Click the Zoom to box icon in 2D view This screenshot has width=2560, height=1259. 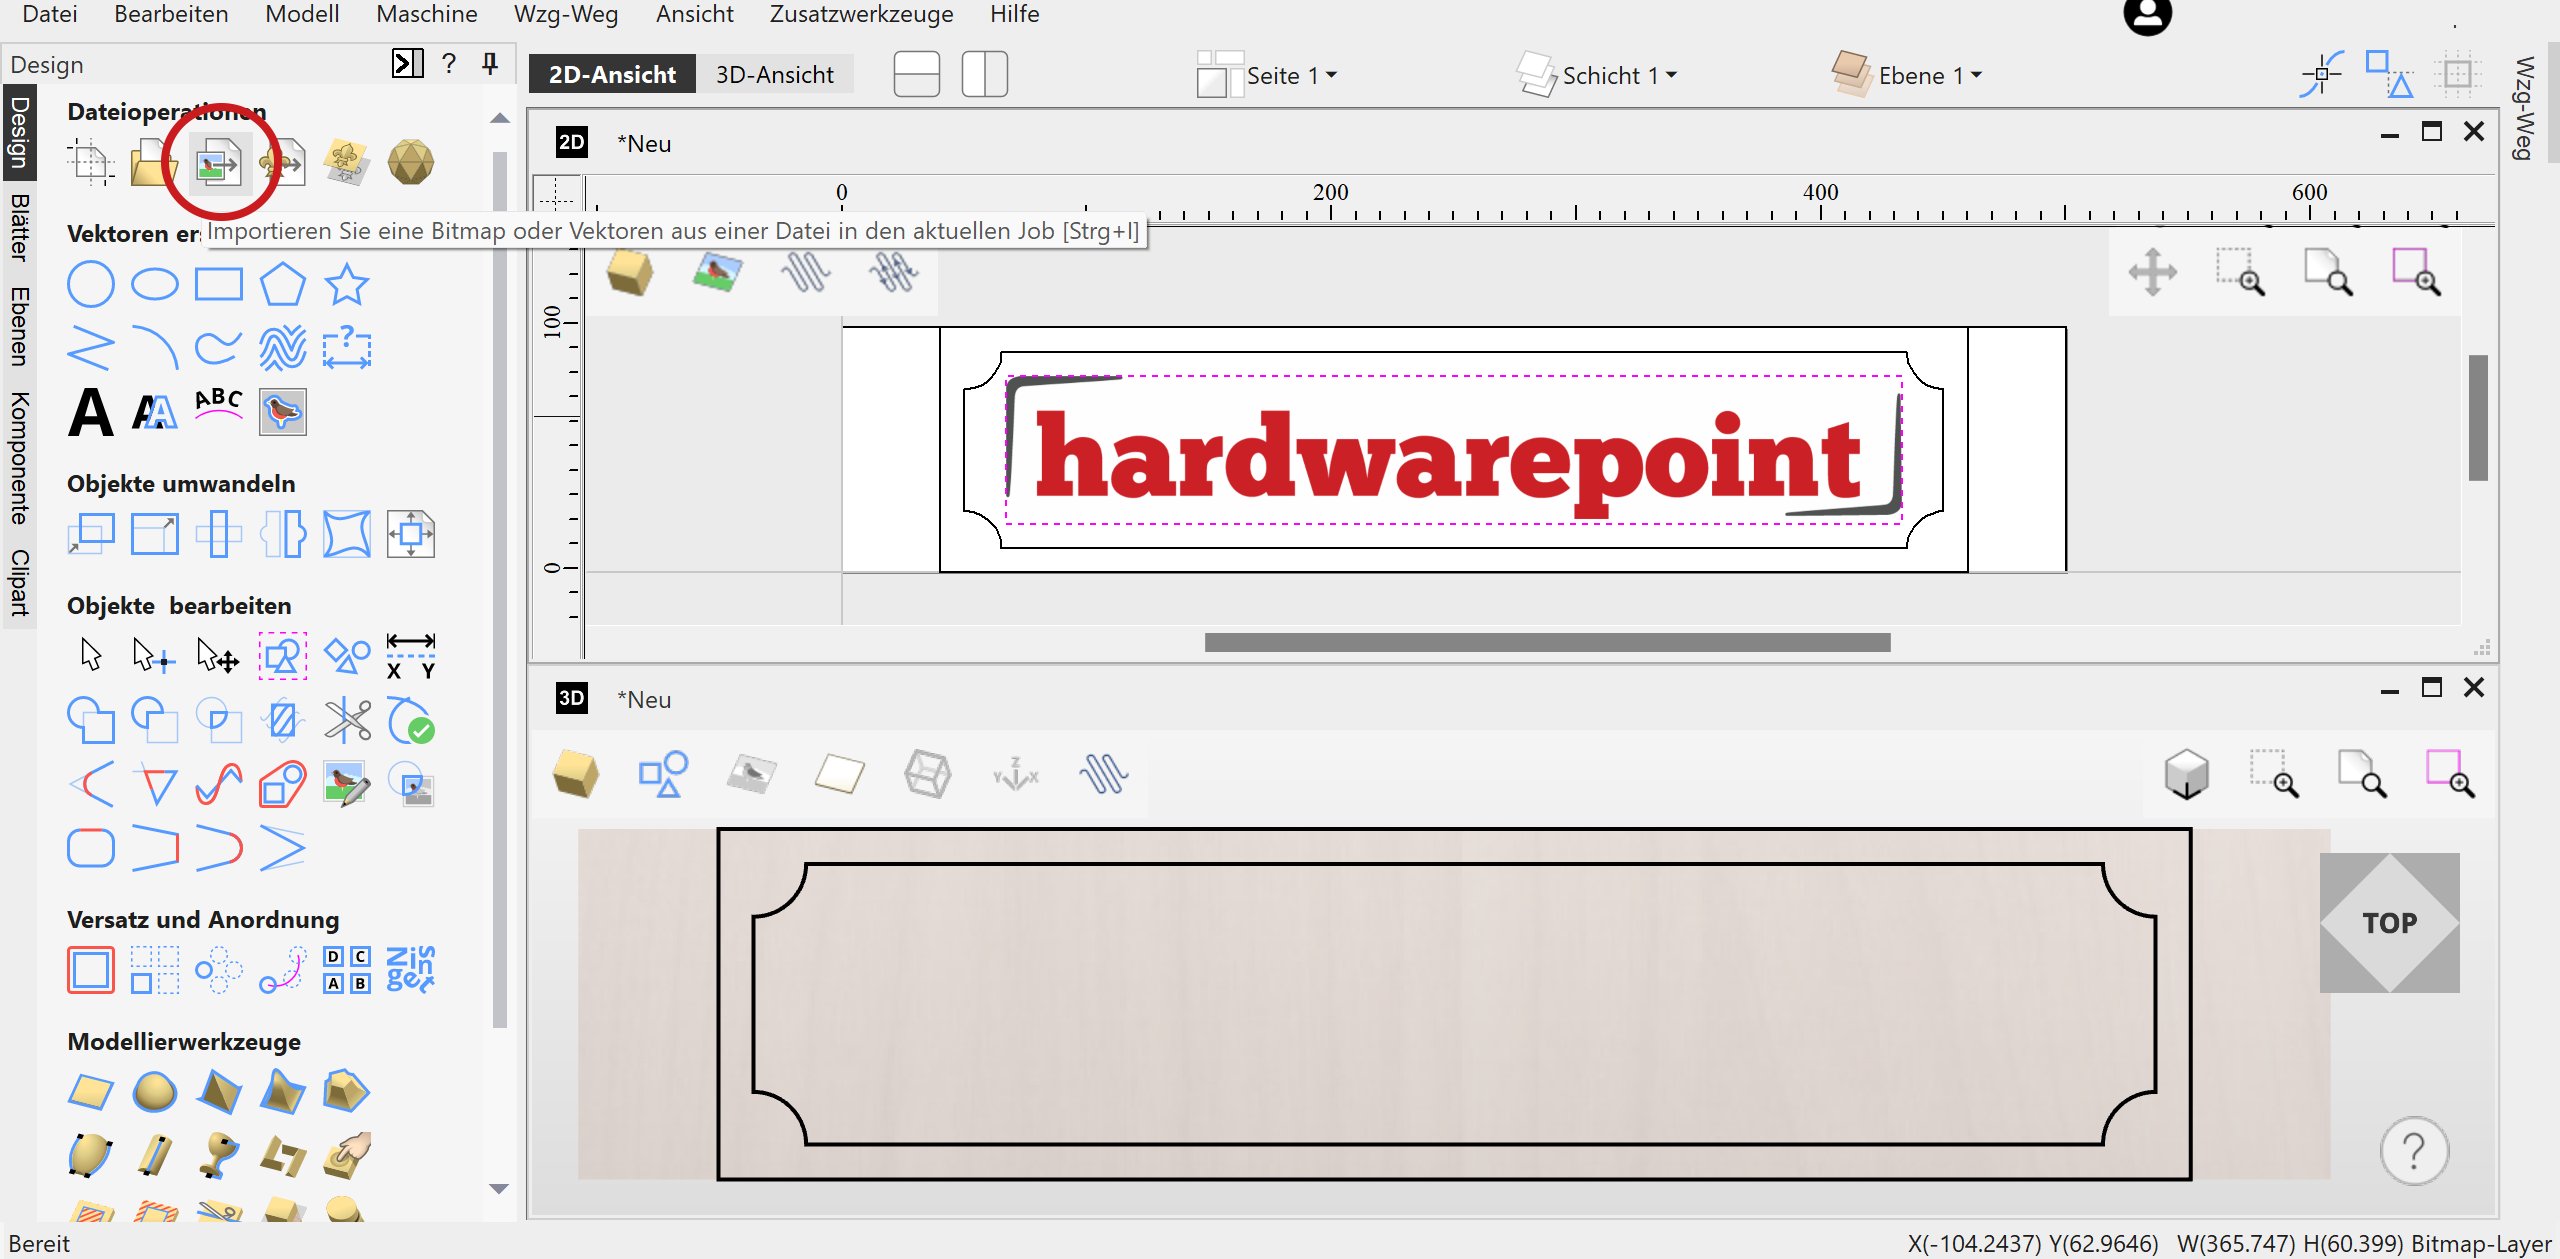(2240, 272)
